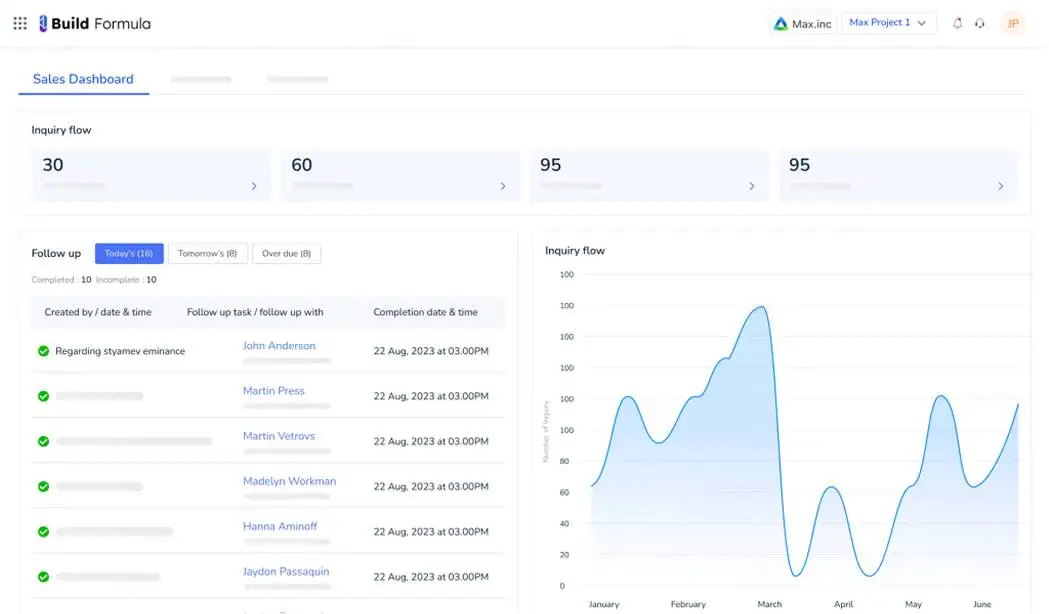Toggle the green check beside Martin Press
Screen dimensions: 1049x614
[43, 396]
